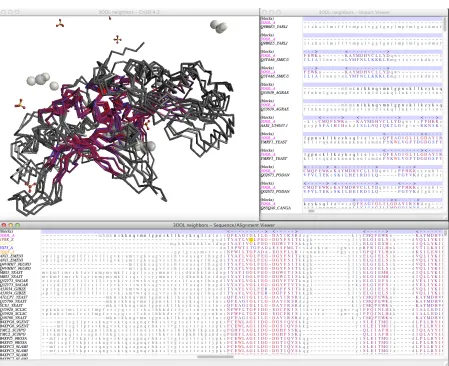Select the orange-colored sequence row label in Sequence/Alignment Viewer
449x366 pixels.
coord(7,252)
